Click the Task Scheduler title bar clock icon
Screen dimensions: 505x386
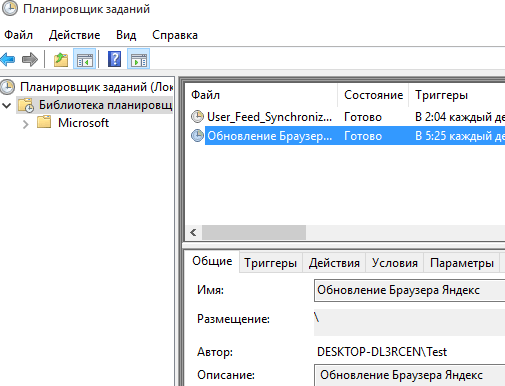pyautogui.click(x=10, y=9)
